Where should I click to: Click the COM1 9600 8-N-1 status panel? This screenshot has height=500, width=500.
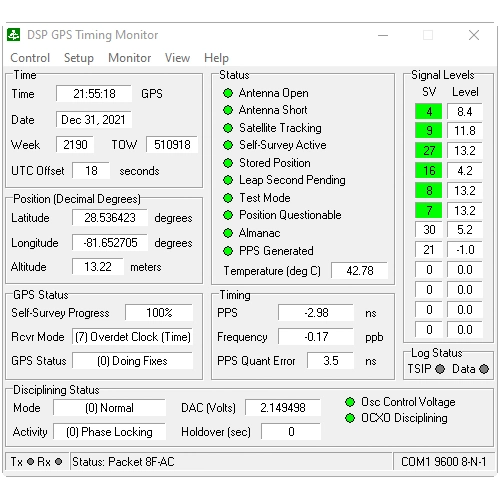[443, 462]
